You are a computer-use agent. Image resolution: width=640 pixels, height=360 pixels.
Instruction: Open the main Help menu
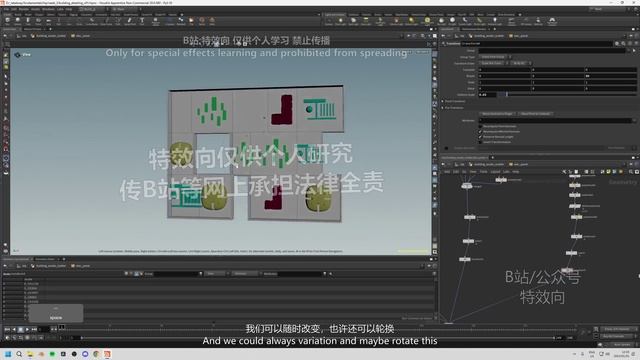(69, 9)
